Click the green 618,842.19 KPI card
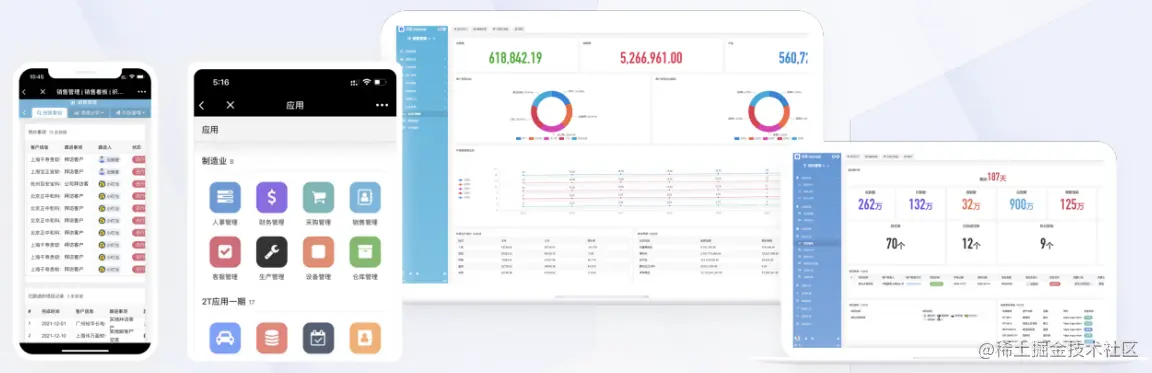Viewport: 1152px width, 373px height. point(515,57)
